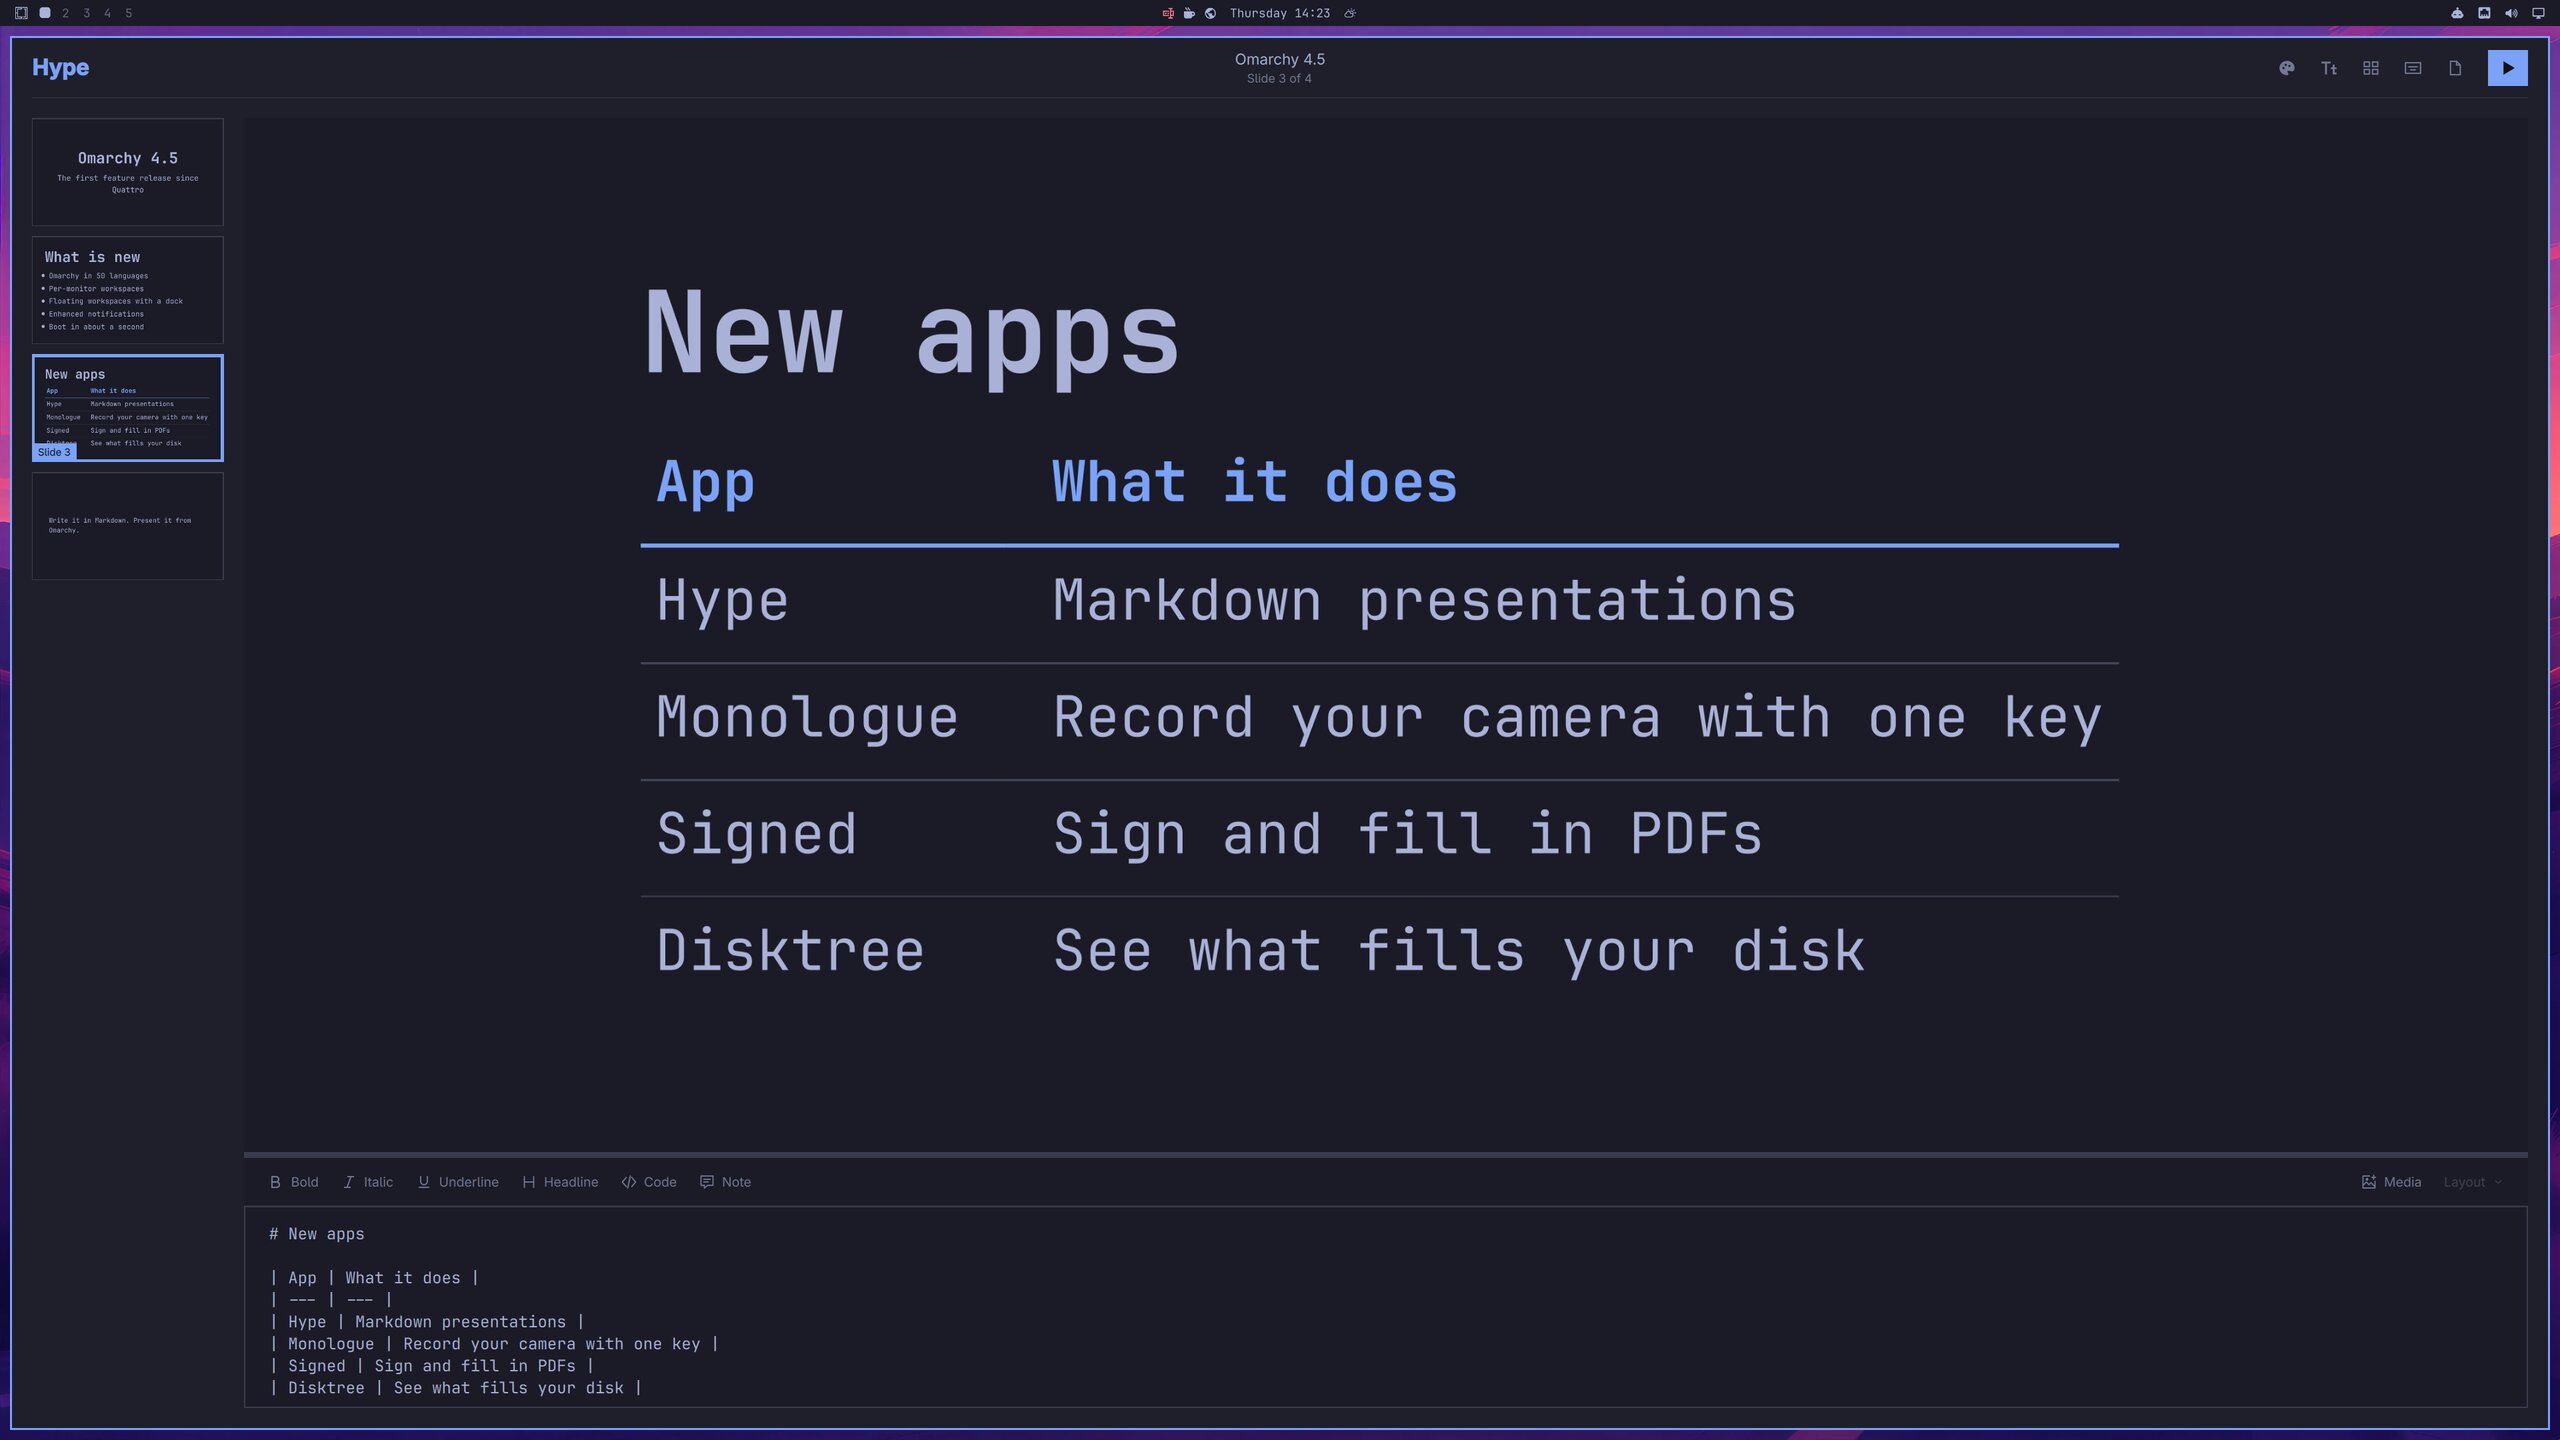
Task: Click the Monologue cell in the slide table
Action: (807, 719)
